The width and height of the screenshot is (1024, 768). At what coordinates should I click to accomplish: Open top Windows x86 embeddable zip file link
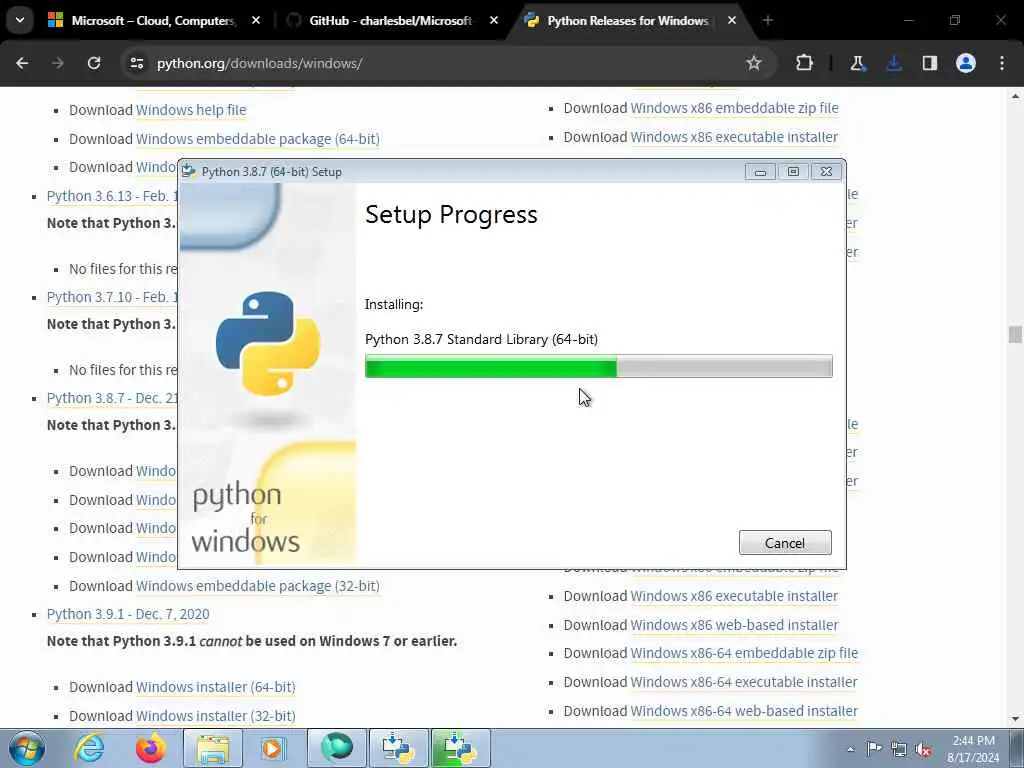pos(734,108)
